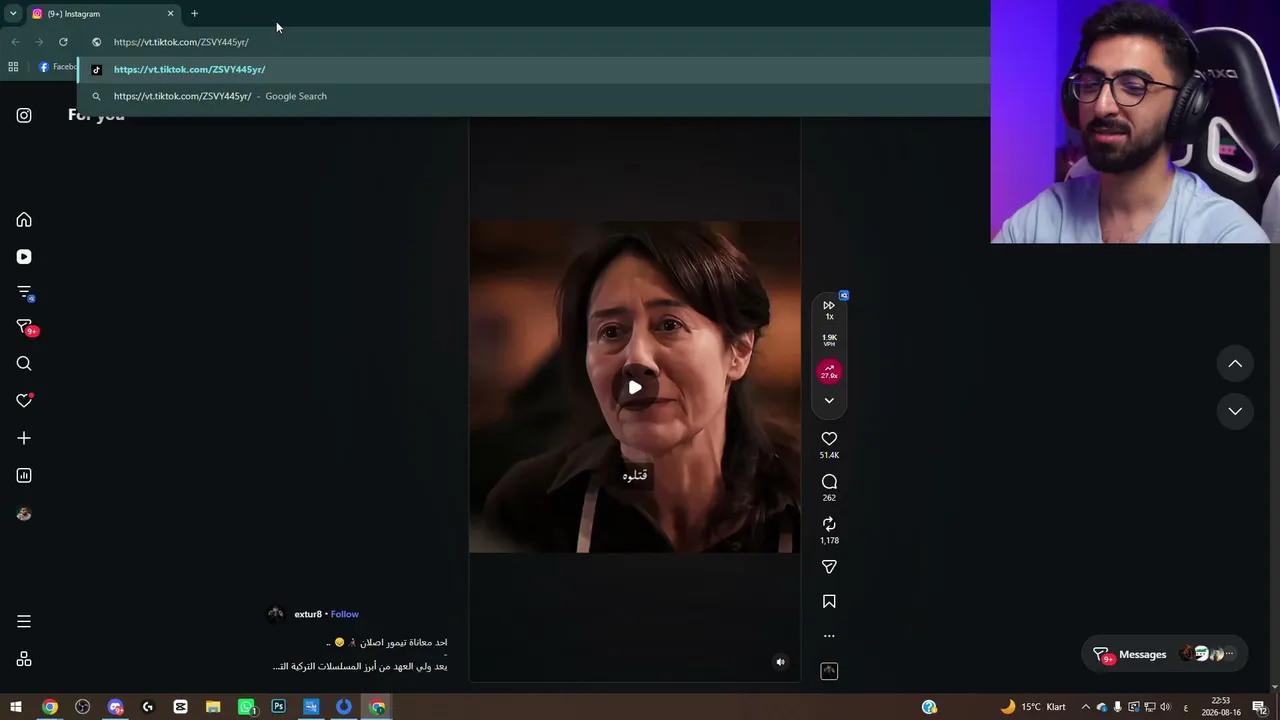The width and height of the screenshot is (1280, 720).
Task: Play the paused reel video
Action: pos(635,387)
